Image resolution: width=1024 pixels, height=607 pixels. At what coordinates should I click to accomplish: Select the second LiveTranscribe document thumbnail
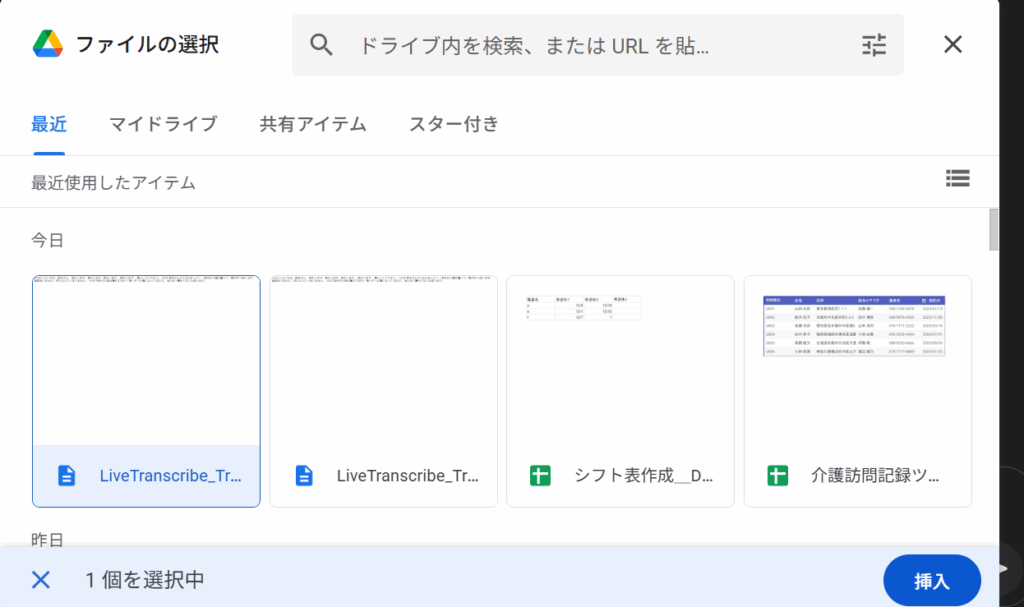point(383,360)
